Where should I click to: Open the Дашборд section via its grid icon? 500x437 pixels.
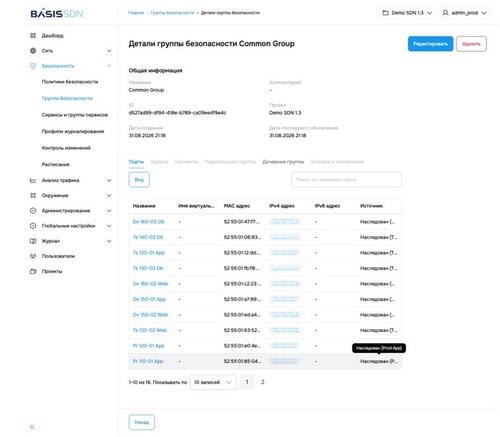[33, 35]
